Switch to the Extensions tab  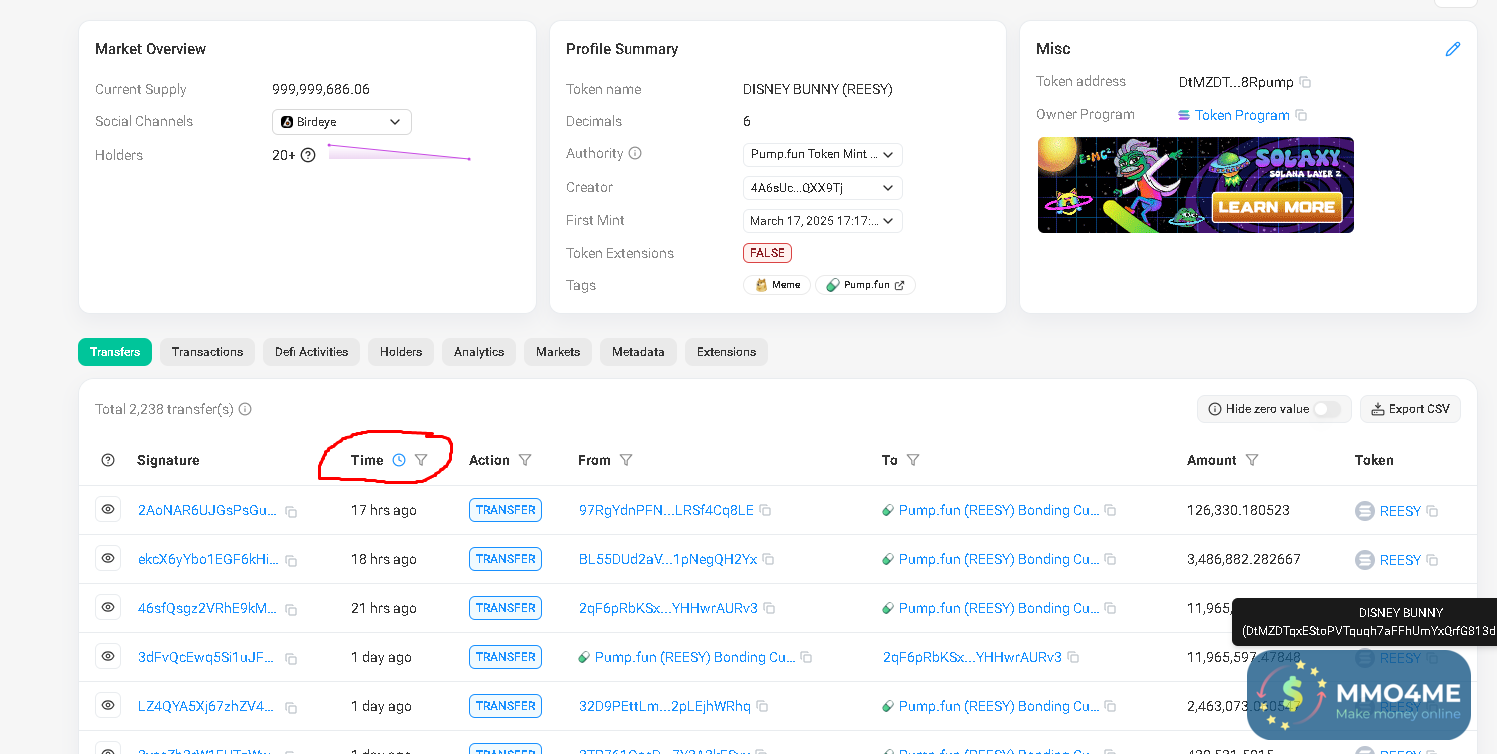(x=727, y=352)
